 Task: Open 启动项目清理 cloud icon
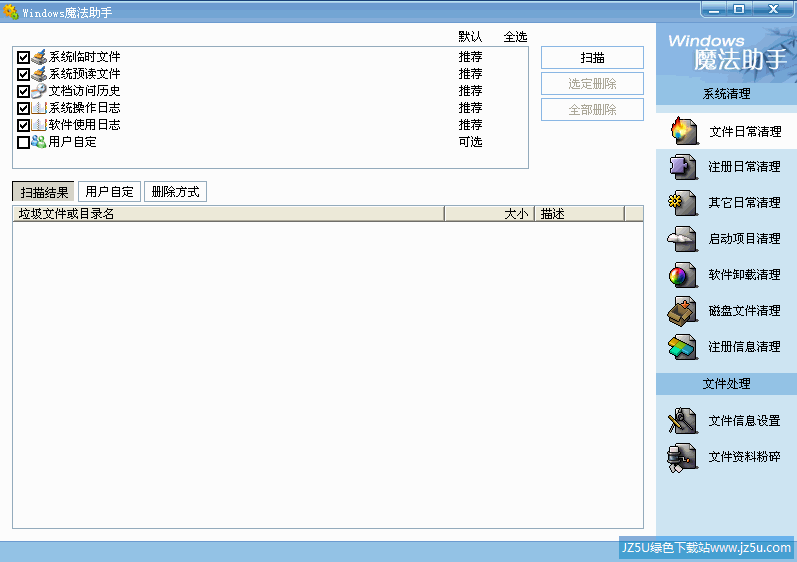pyautogui.click(x=682, y=238)
